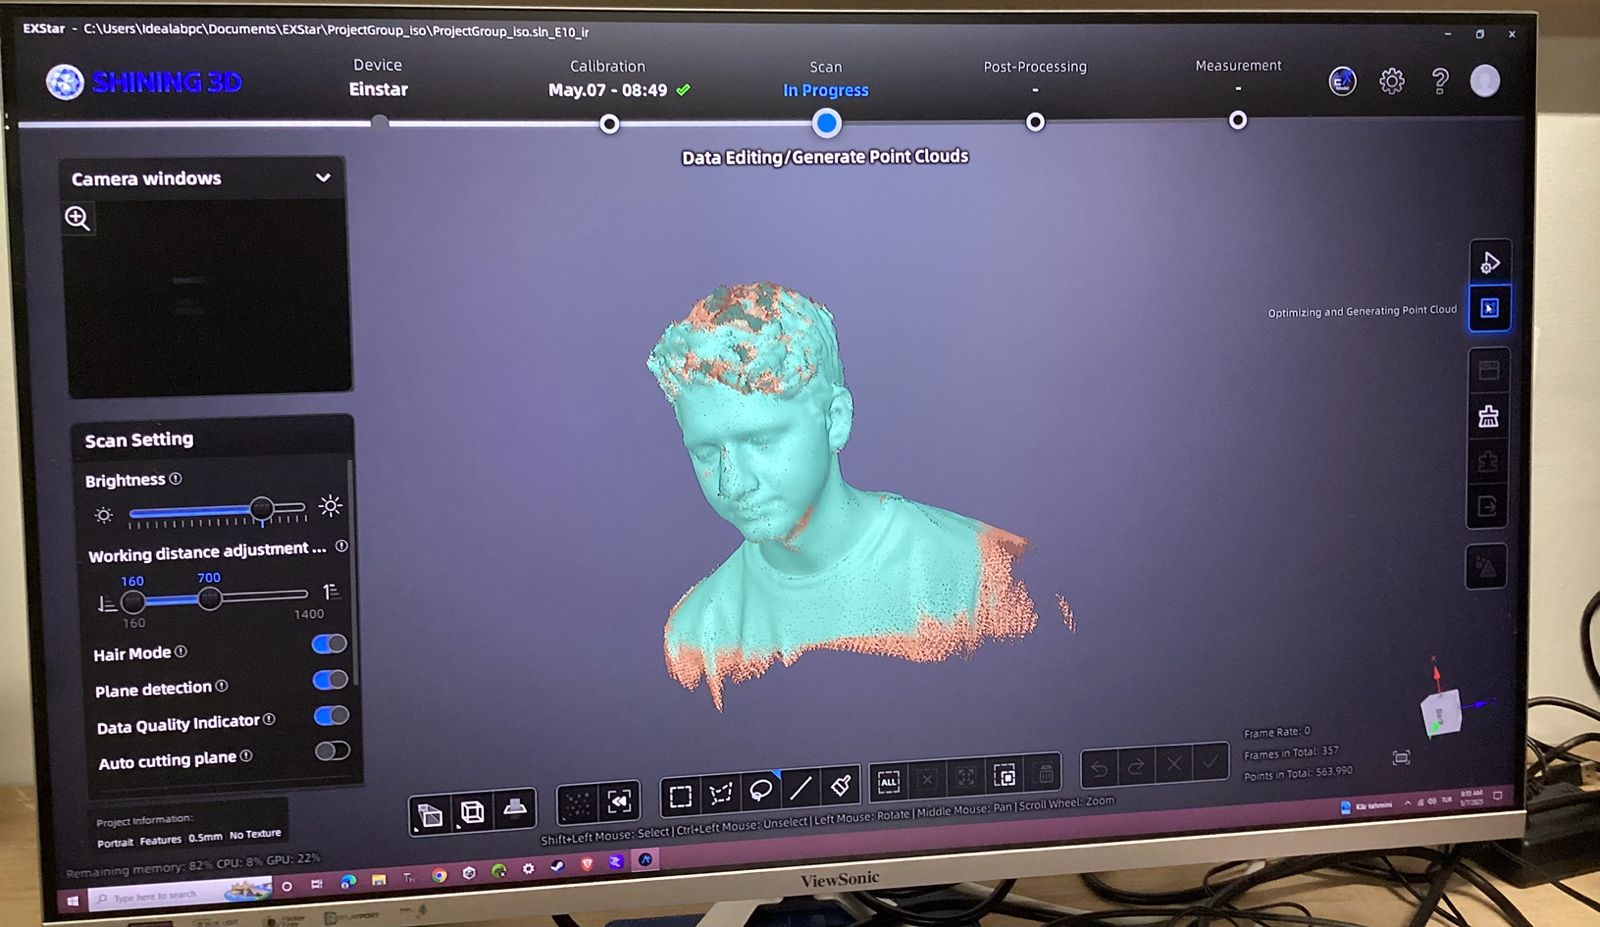Click the Plane detection info icon
1600x927 pixels.
coord(222,686)
